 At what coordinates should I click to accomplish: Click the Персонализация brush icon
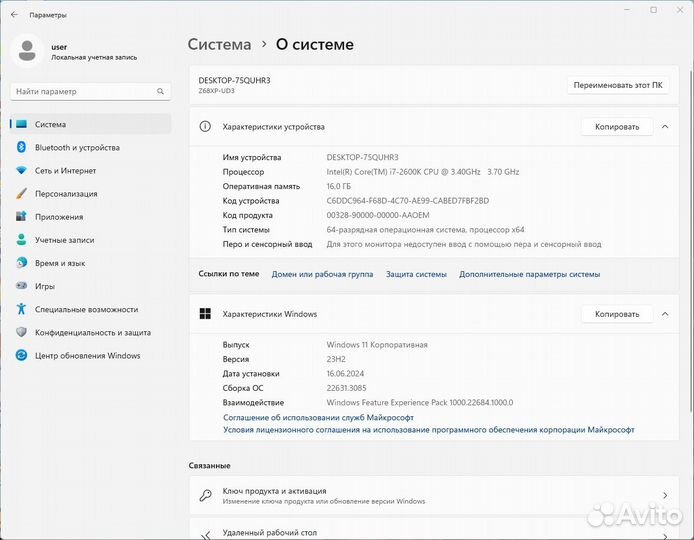pyautogui.click(x=21, y=194)
